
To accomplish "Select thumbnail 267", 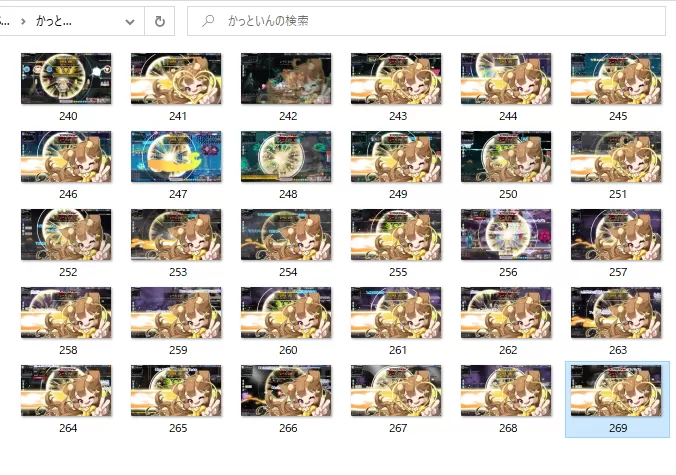I will point(396,391).
